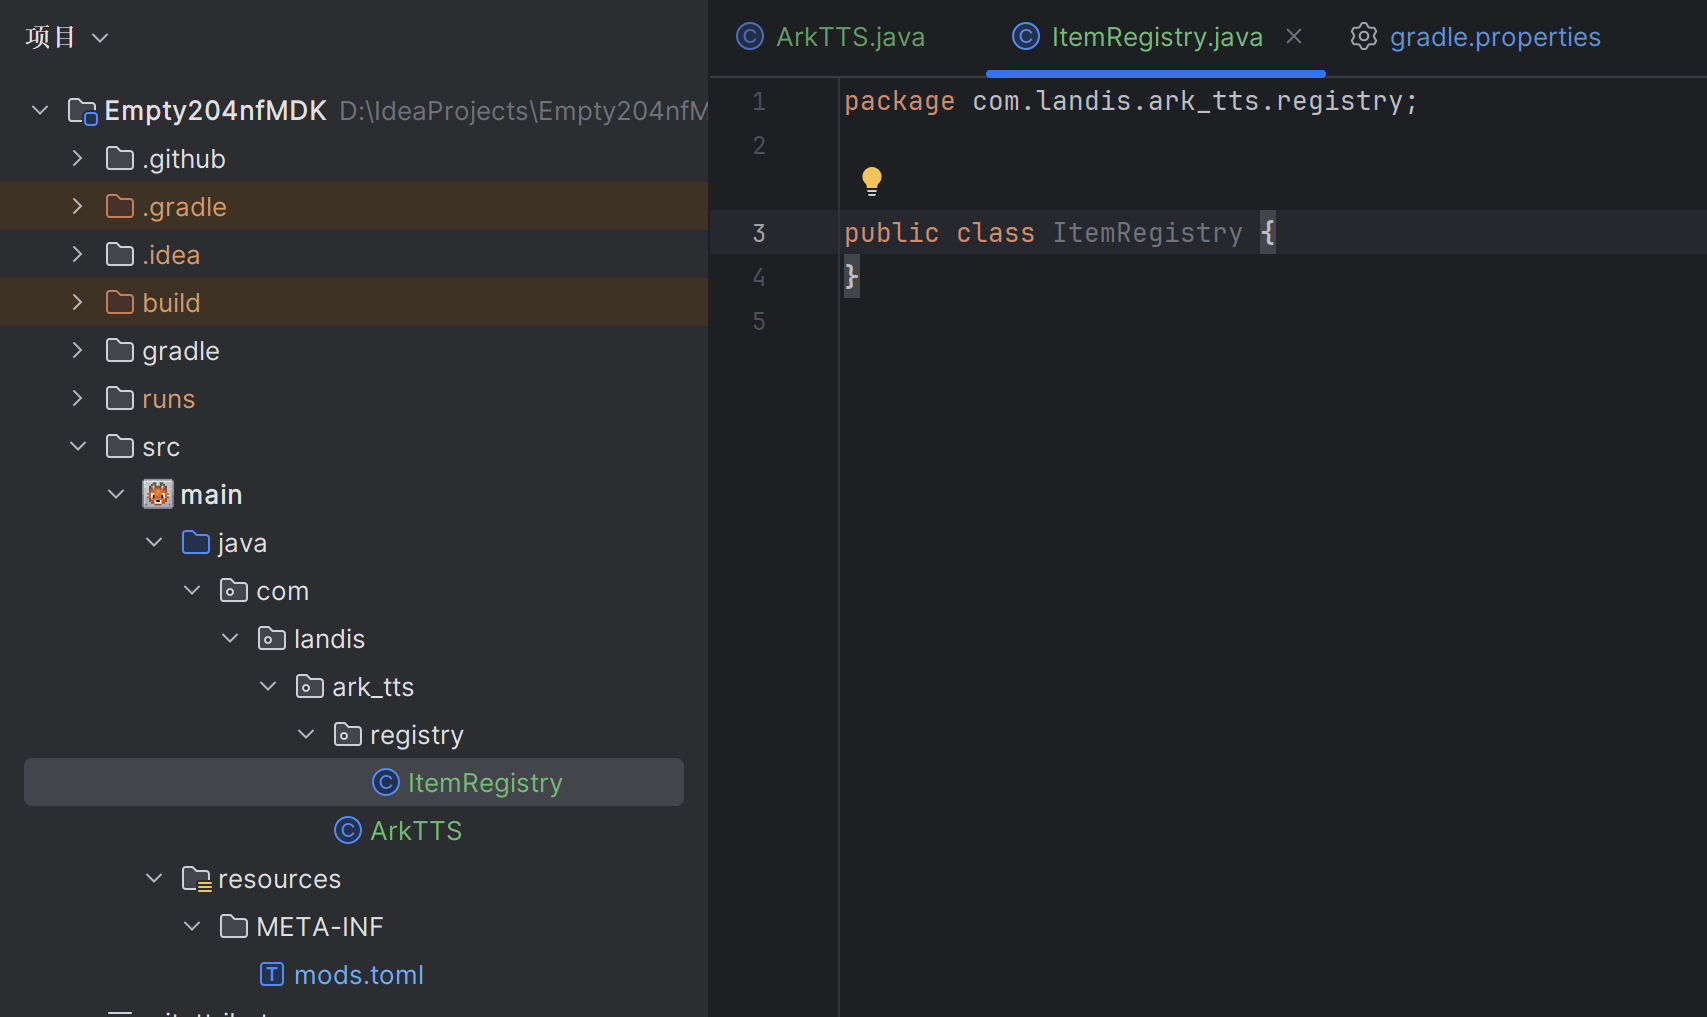The width and height of the screenshot is (1707, 1017).
Task: Collapse the landis package
Action: (230, 638)
